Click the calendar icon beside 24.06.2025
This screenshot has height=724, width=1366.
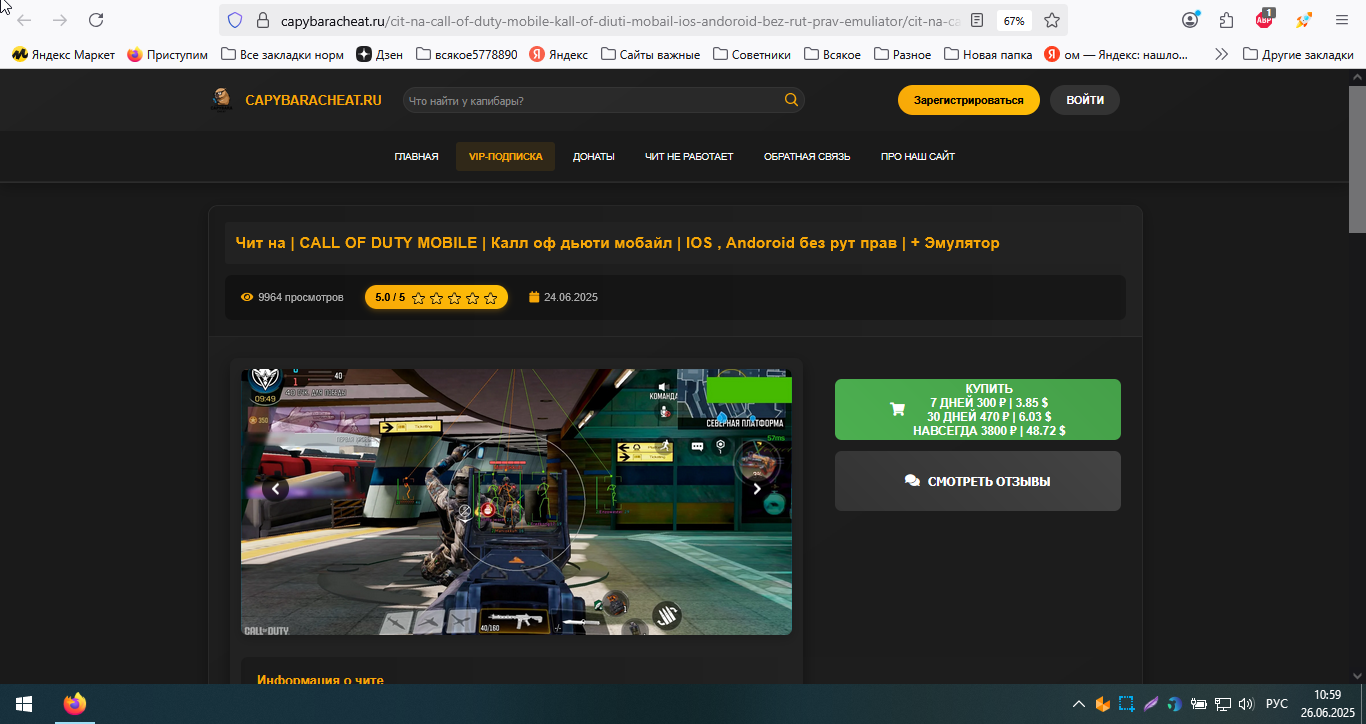tap(534, 297)
